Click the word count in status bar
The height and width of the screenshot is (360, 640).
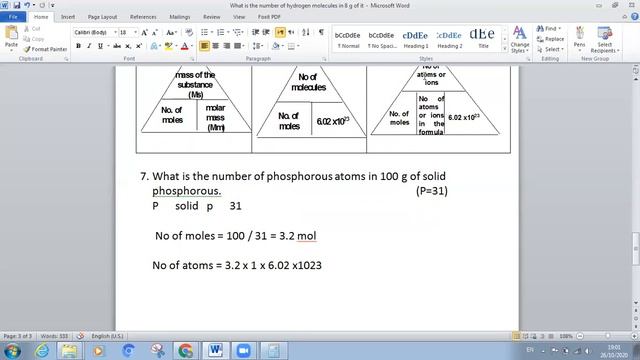pyautogui.click(x=54, y=336)
